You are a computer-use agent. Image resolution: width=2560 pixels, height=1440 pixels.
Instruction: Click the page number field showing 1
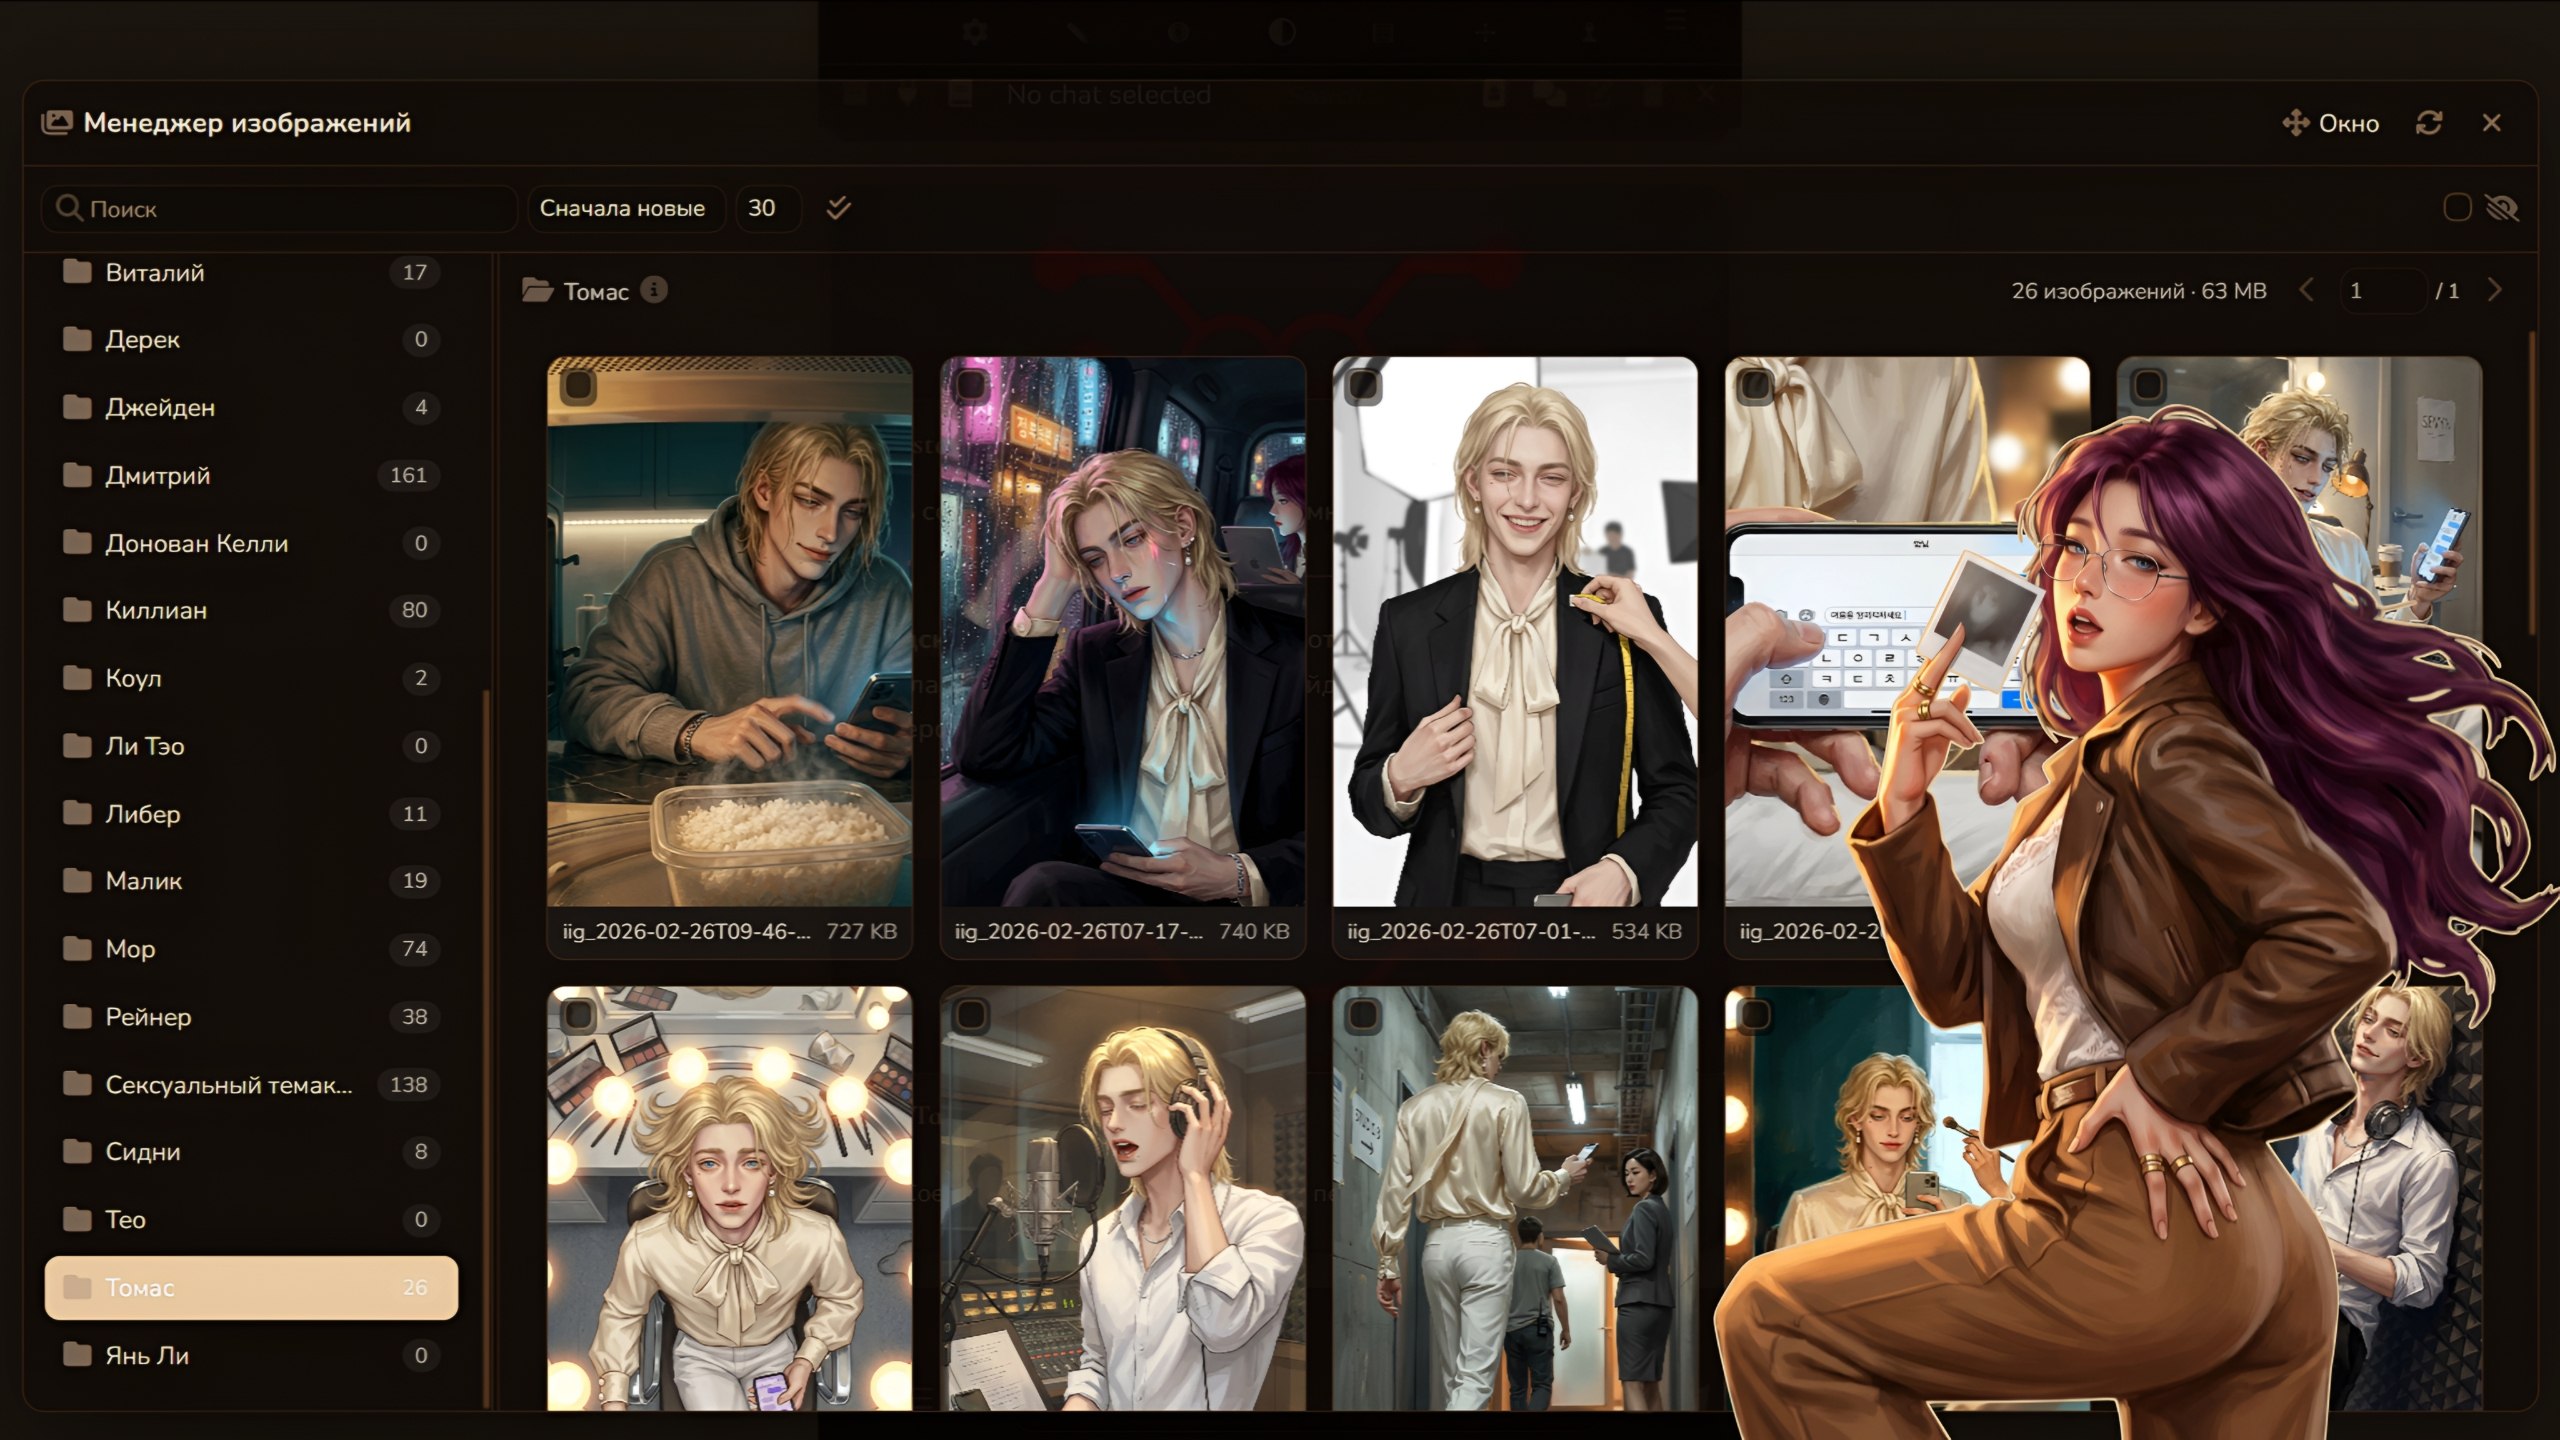[2383, 291]
